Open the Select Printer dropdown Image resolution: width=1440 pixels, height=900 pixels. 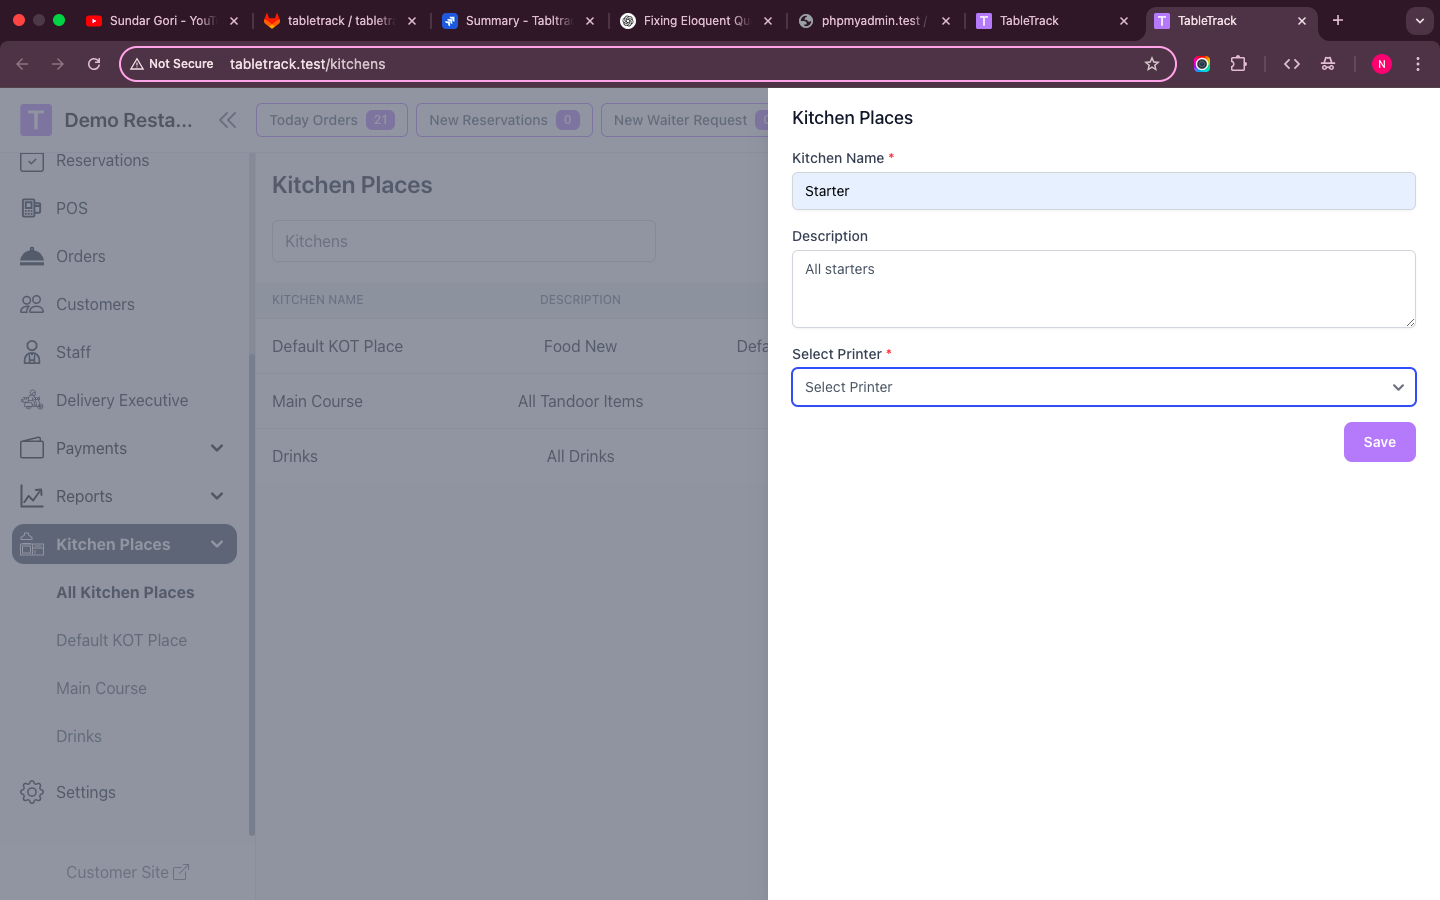(1103, 387)
